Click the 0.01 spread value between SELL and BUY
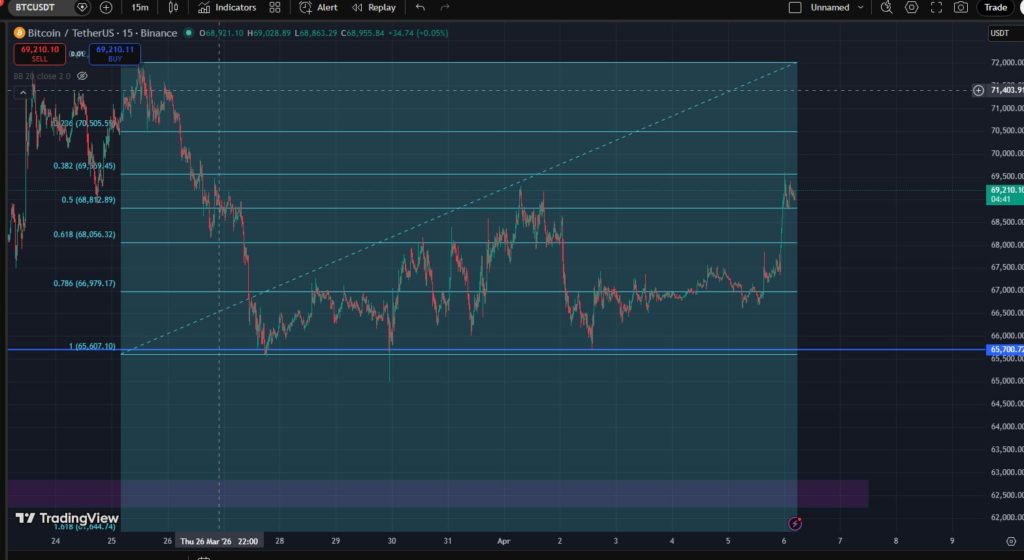Image resolution: width=1024 pixels, height=560 pixels. [78, 54]
